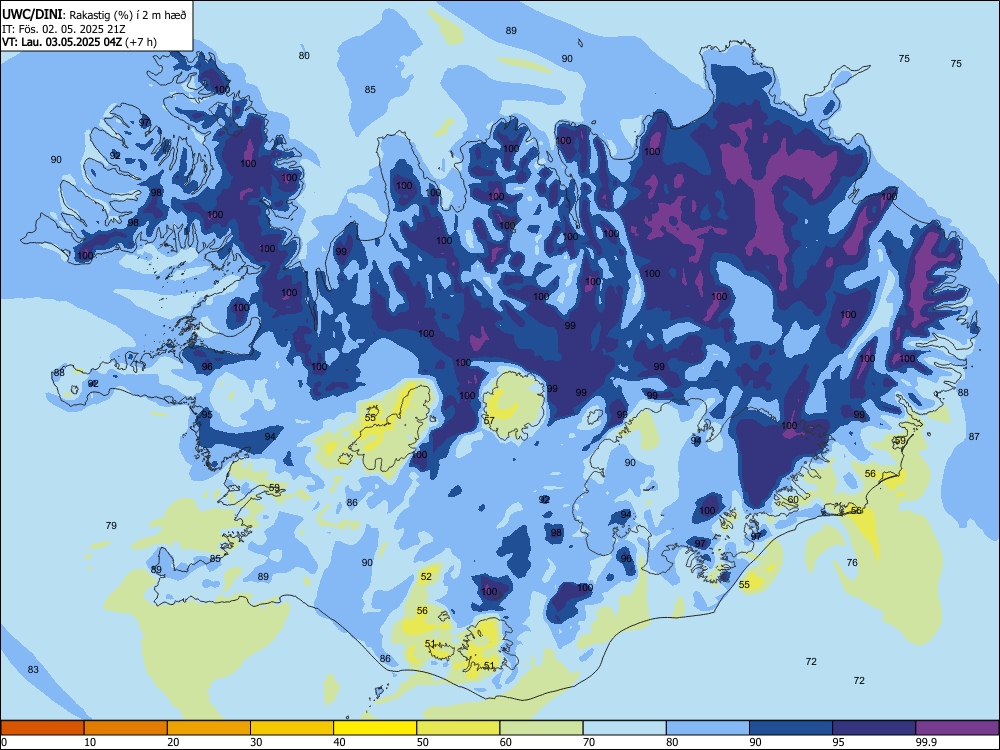Click the orange 10–20 legend swatch
This screenshot has width=1000, height=750.
126,728
